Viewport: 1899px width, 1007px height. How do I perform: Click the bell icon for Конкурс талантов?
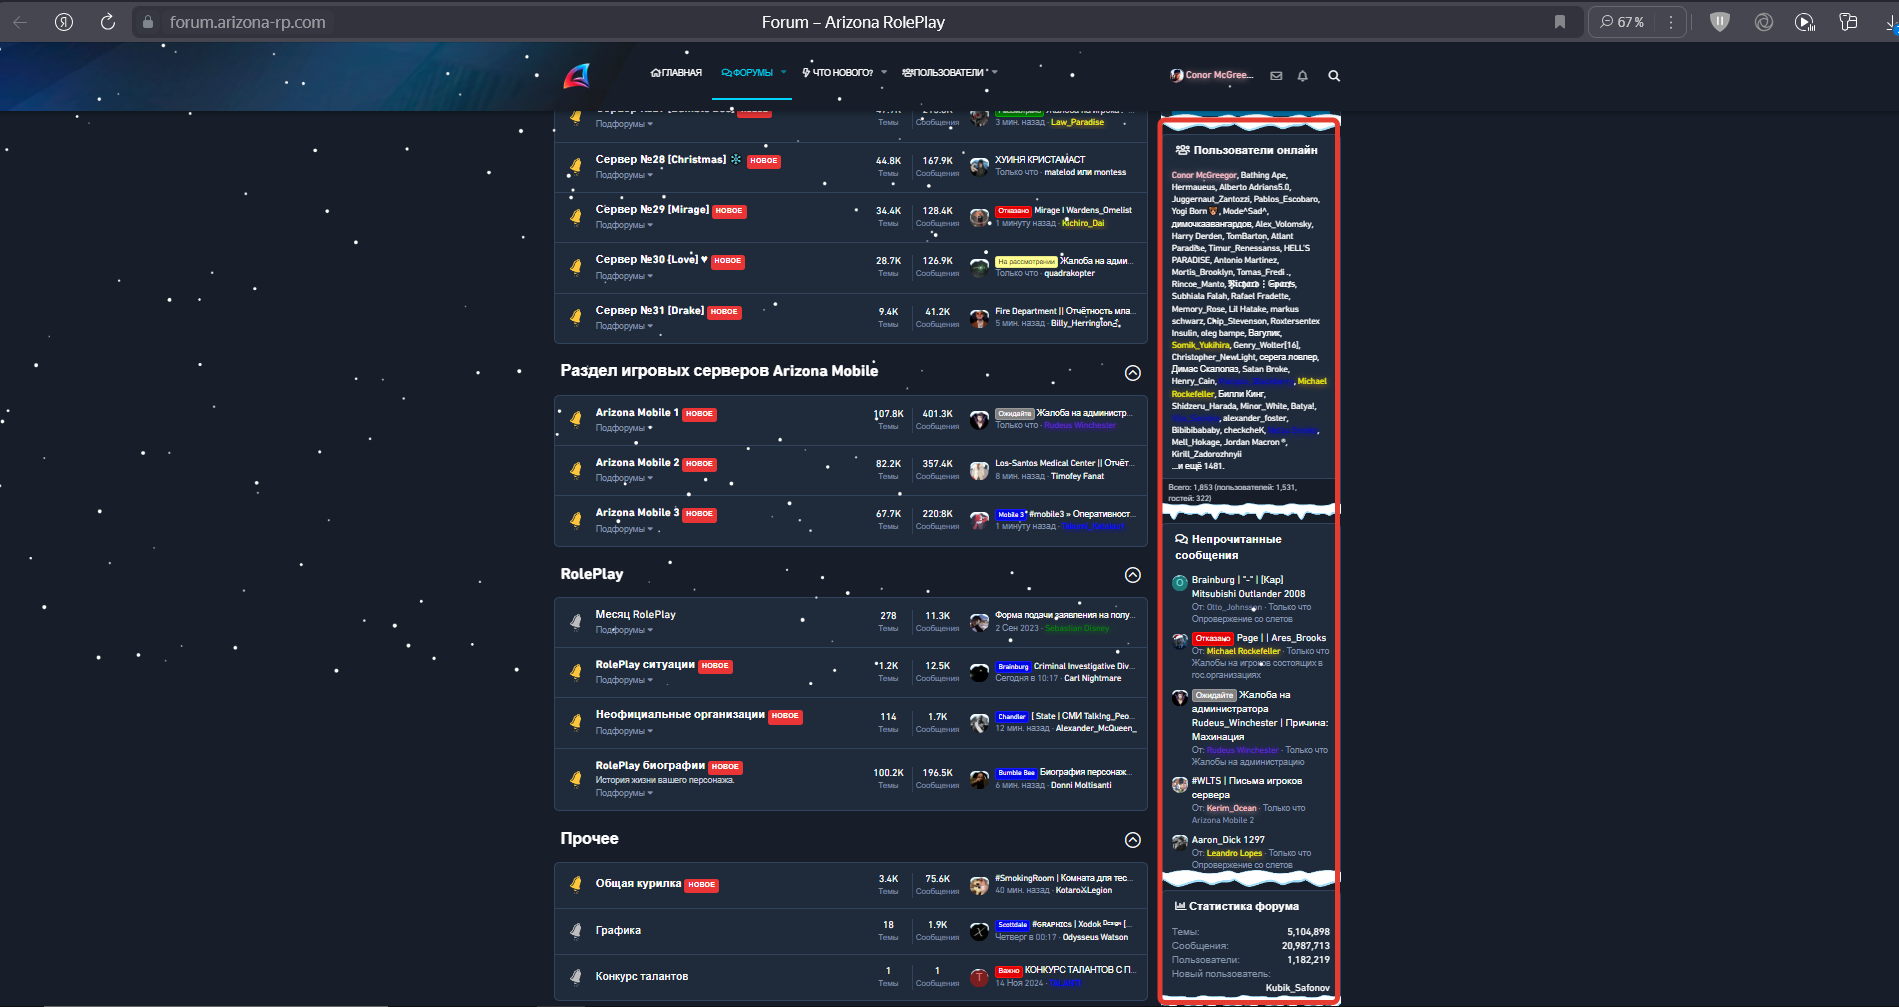(576, 977)
